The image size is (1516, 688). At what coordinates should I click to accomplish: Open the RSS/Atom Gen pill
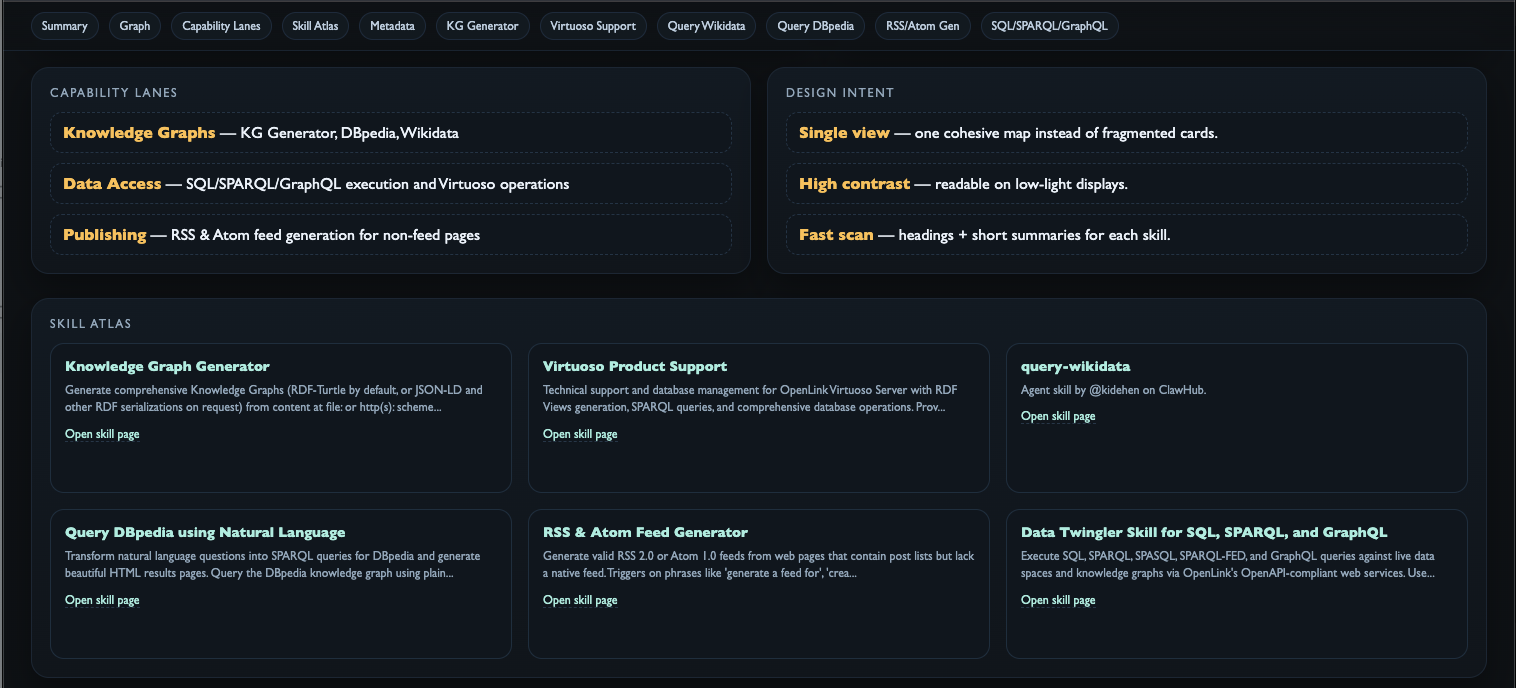coord(922,26)
